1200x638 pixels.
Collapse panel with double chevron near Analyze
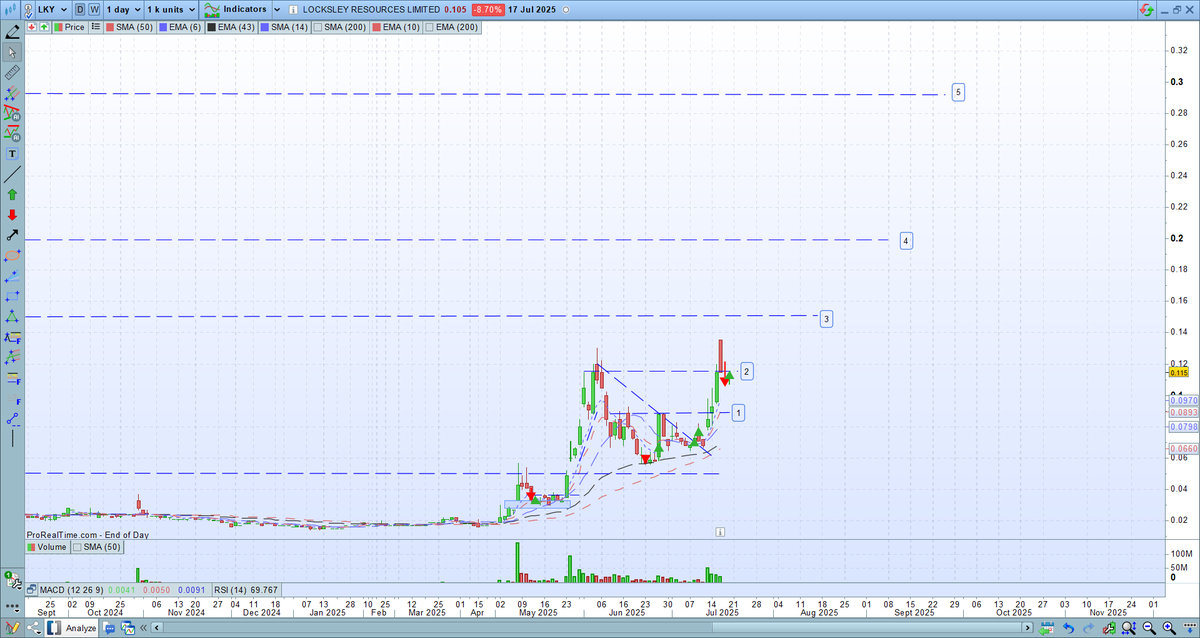[x=143, y=627]
